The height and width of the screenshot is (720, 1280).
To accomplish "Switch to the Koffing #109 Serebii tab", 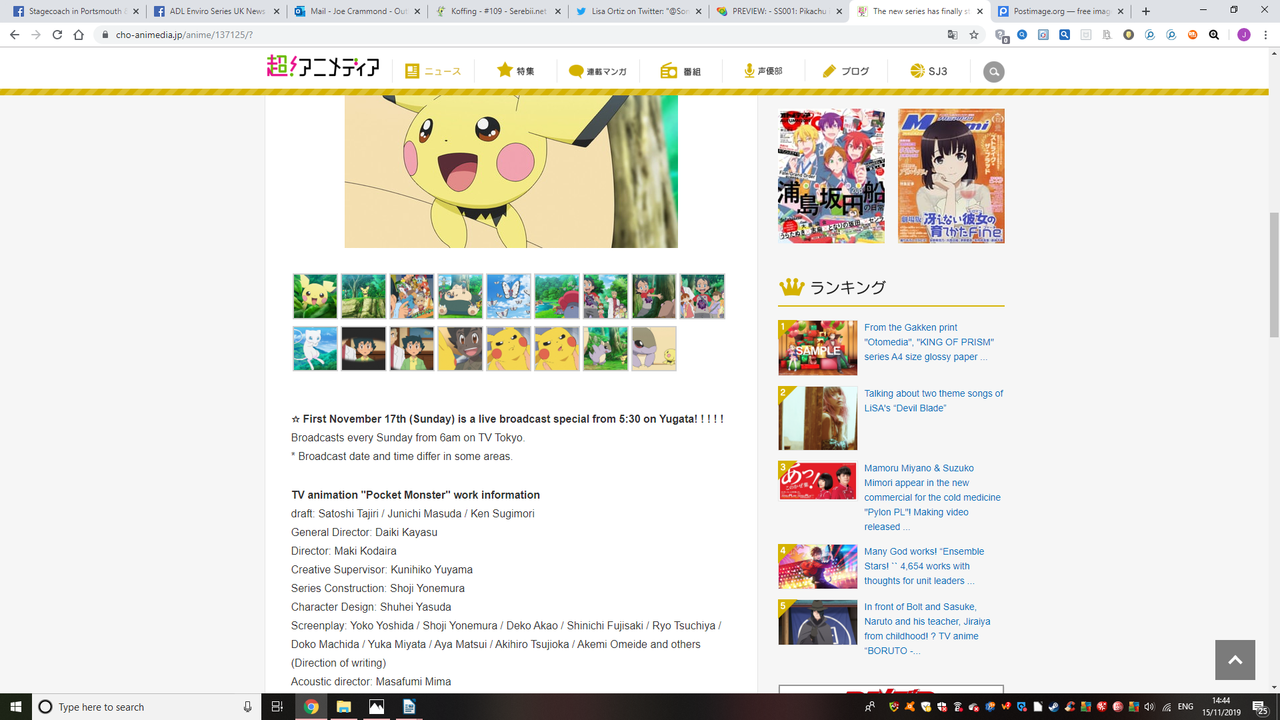I will (x=498, y=11).
